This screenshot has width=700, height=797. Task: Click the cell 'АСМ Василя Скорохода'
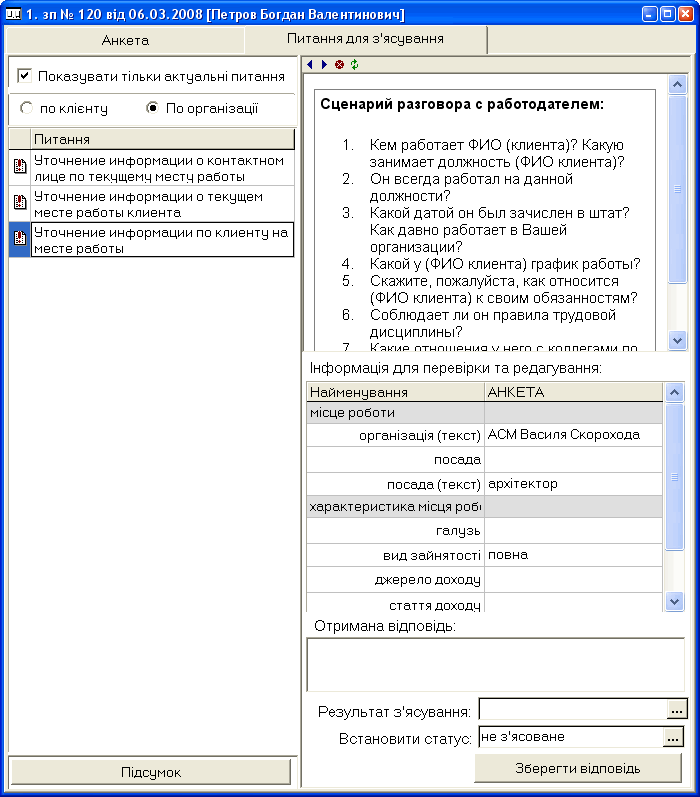(x=573, y=435)
